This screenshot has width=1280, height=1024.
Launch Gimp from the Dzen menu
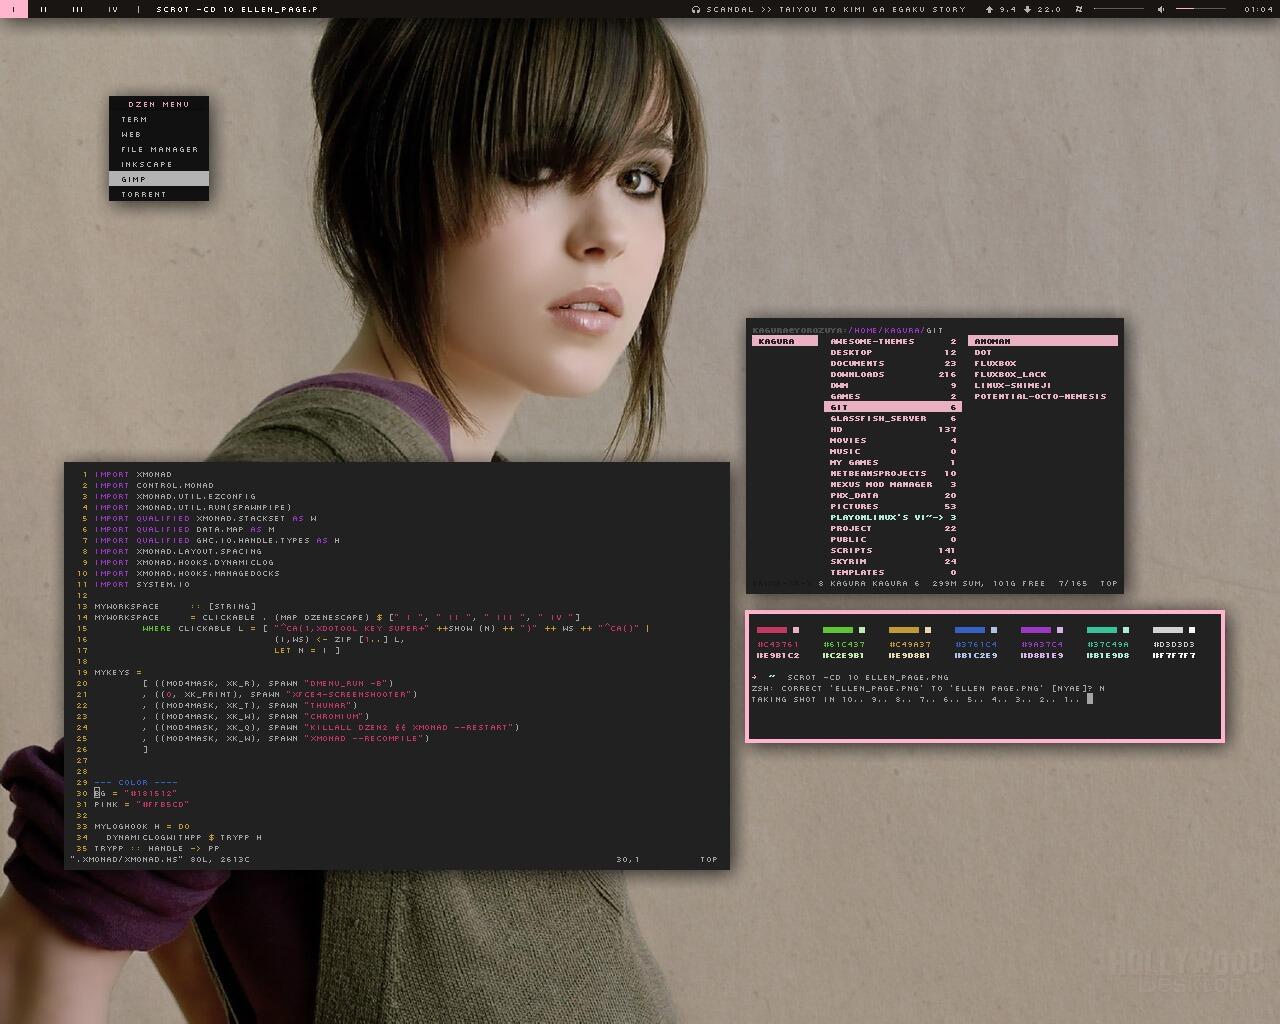pyautogui.click(x=159, y=179)
